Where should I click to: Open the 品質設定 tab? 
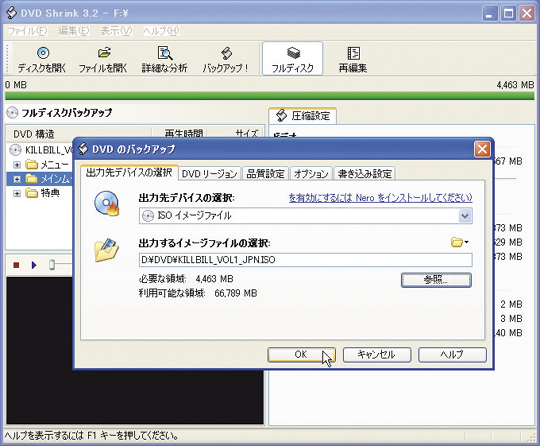point(266,174)
